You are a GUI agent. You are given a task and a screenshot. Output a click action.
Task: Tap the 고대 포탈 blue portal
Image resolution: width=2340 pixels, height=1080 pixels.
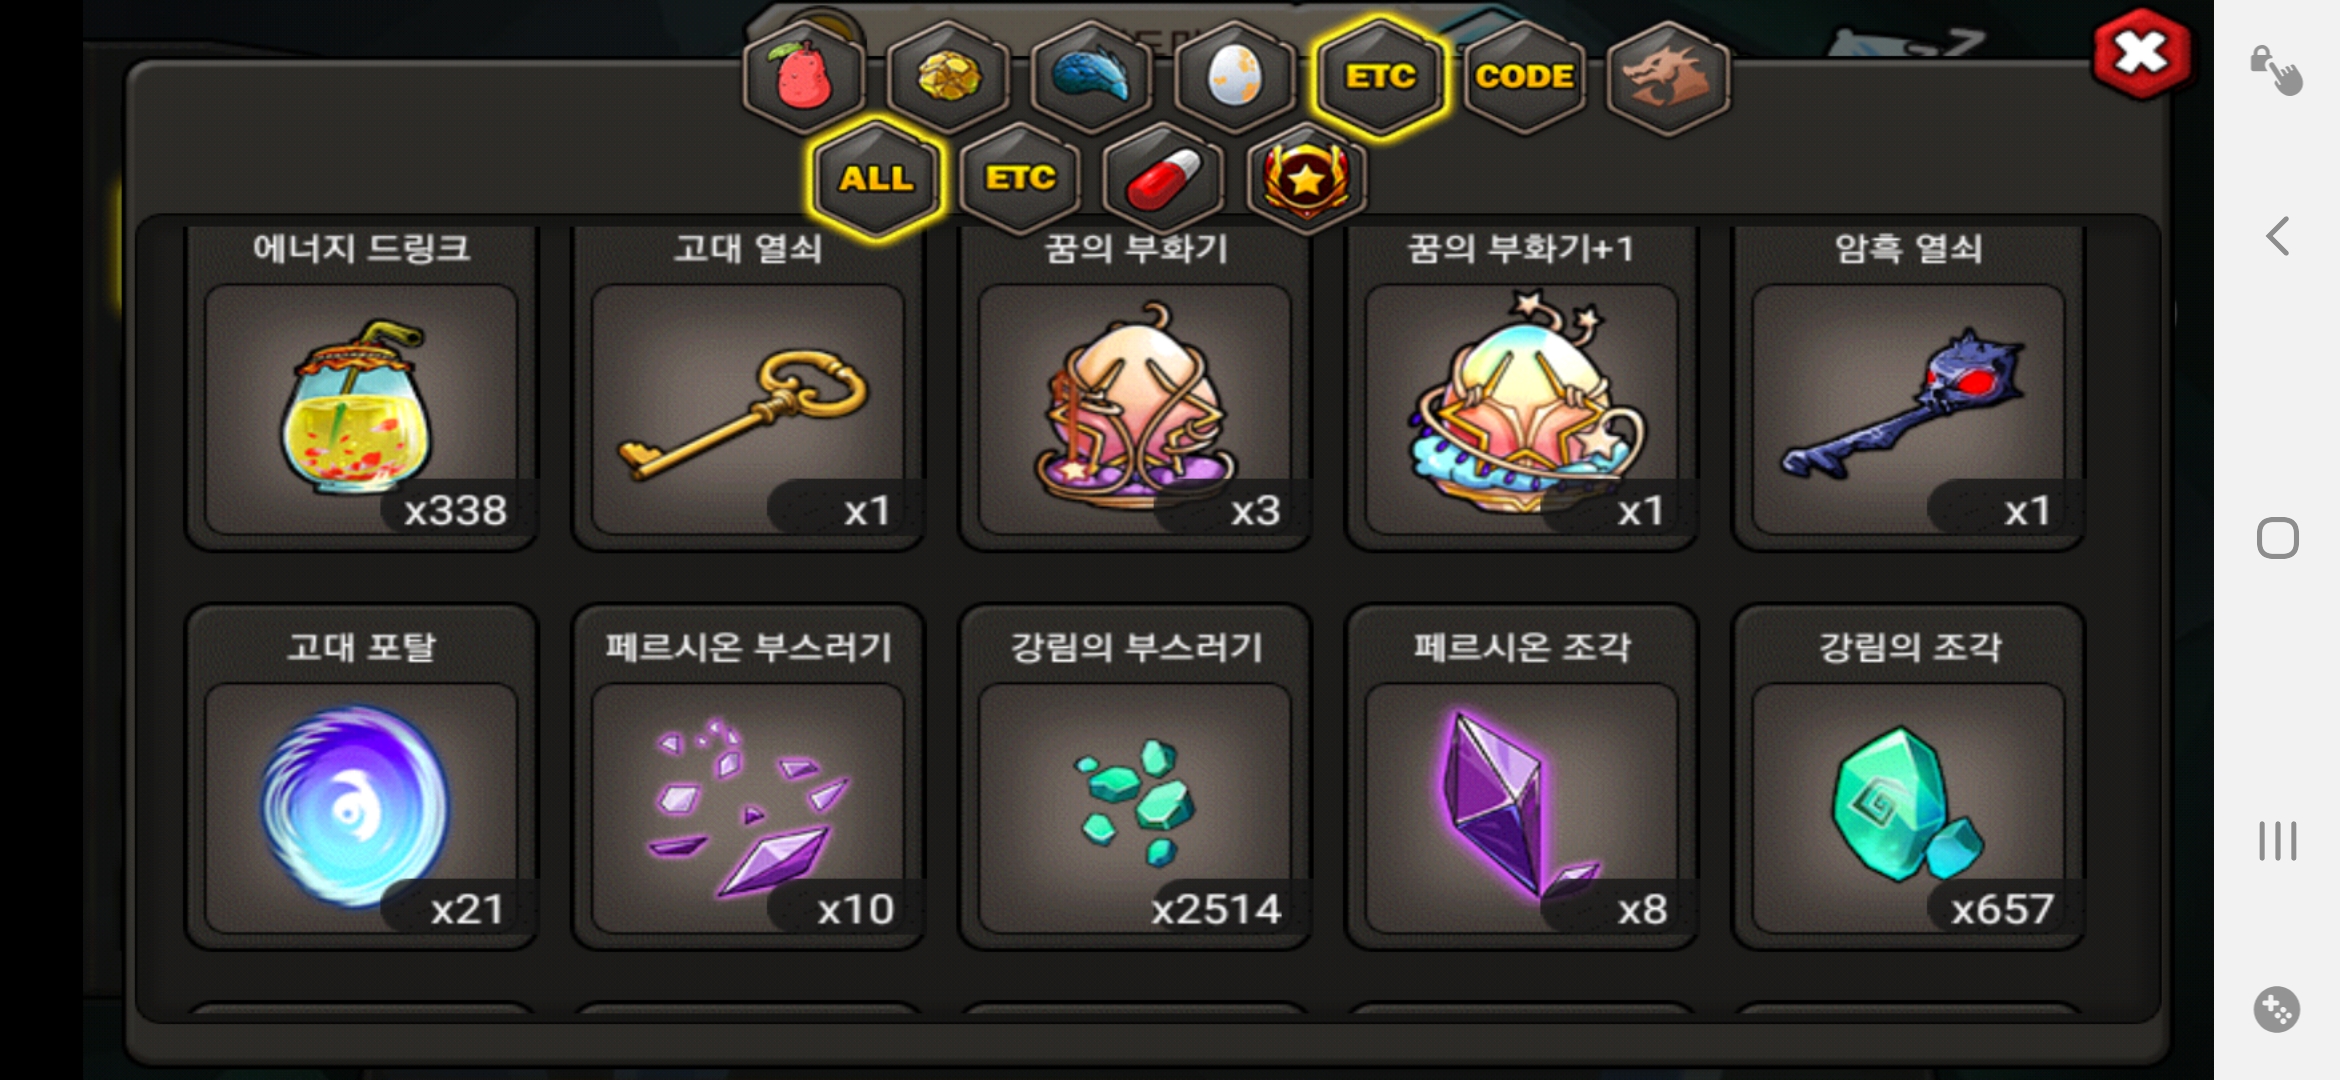pos(361,777)
